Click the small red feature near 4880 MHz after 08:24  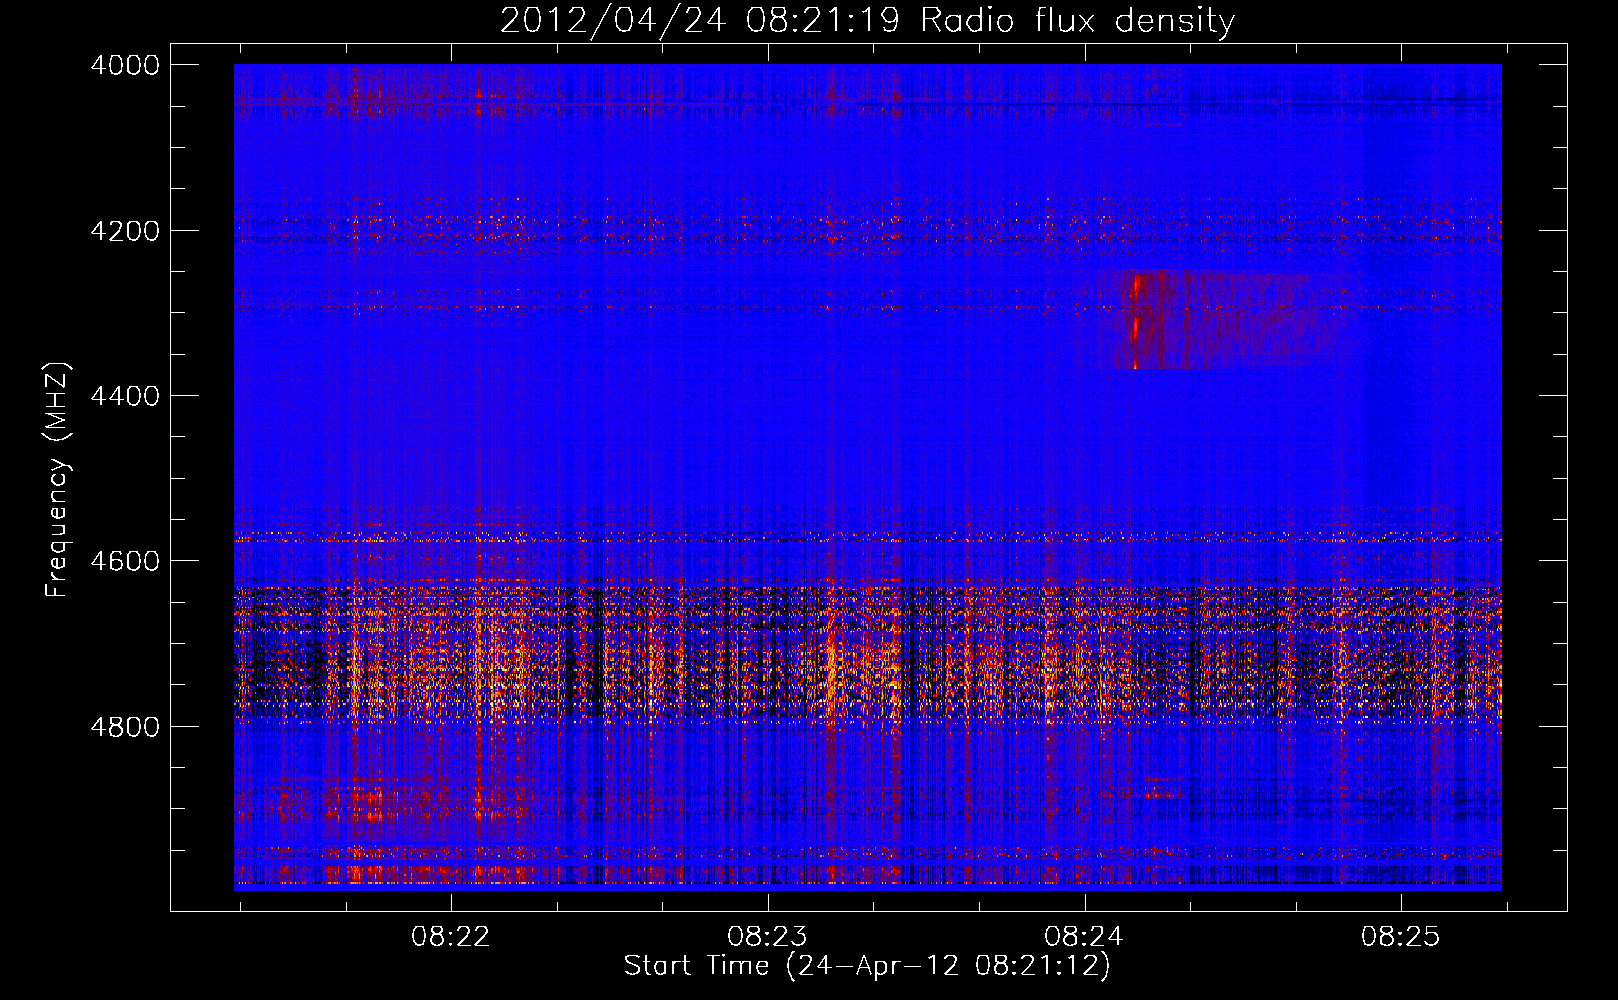[x=1161, y=794]
